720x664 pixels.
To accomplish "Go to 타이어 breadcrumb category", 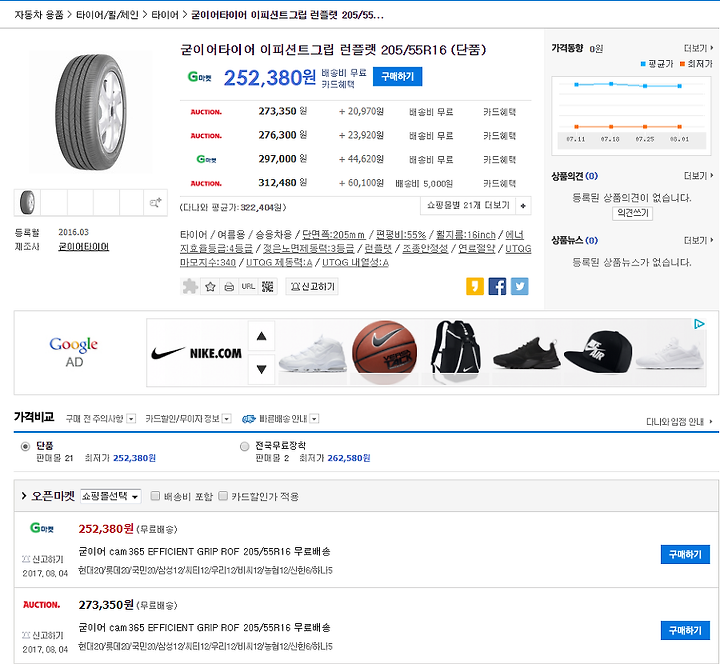I will coord(165,15).
